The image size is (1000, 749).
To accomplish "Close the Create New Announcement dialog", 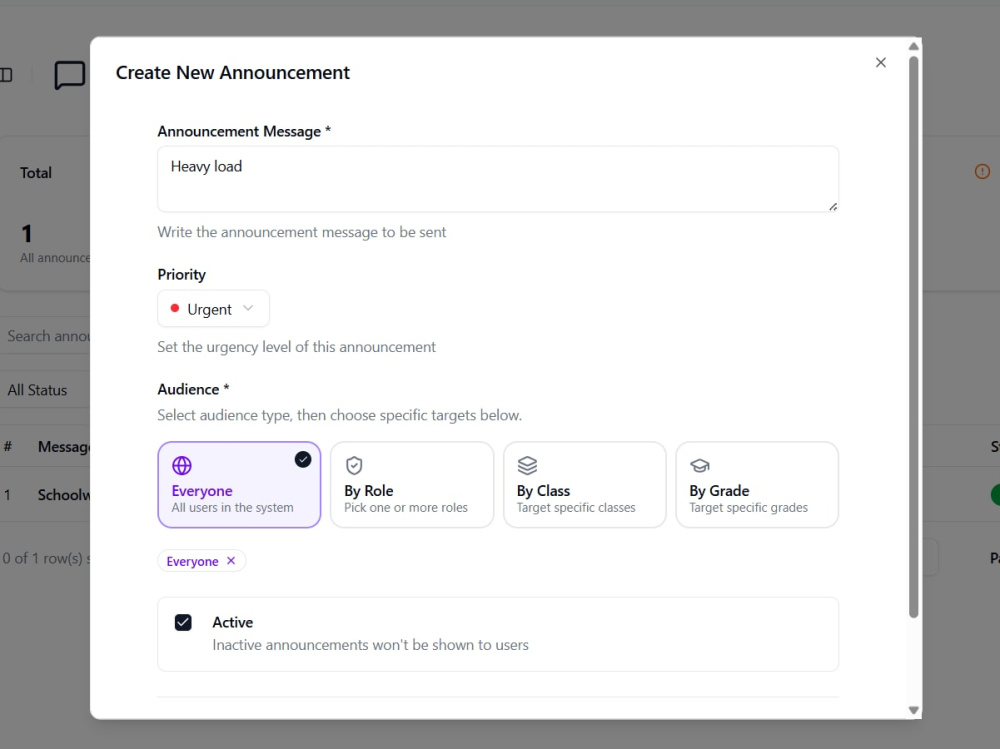I will [x=881, y=63].
